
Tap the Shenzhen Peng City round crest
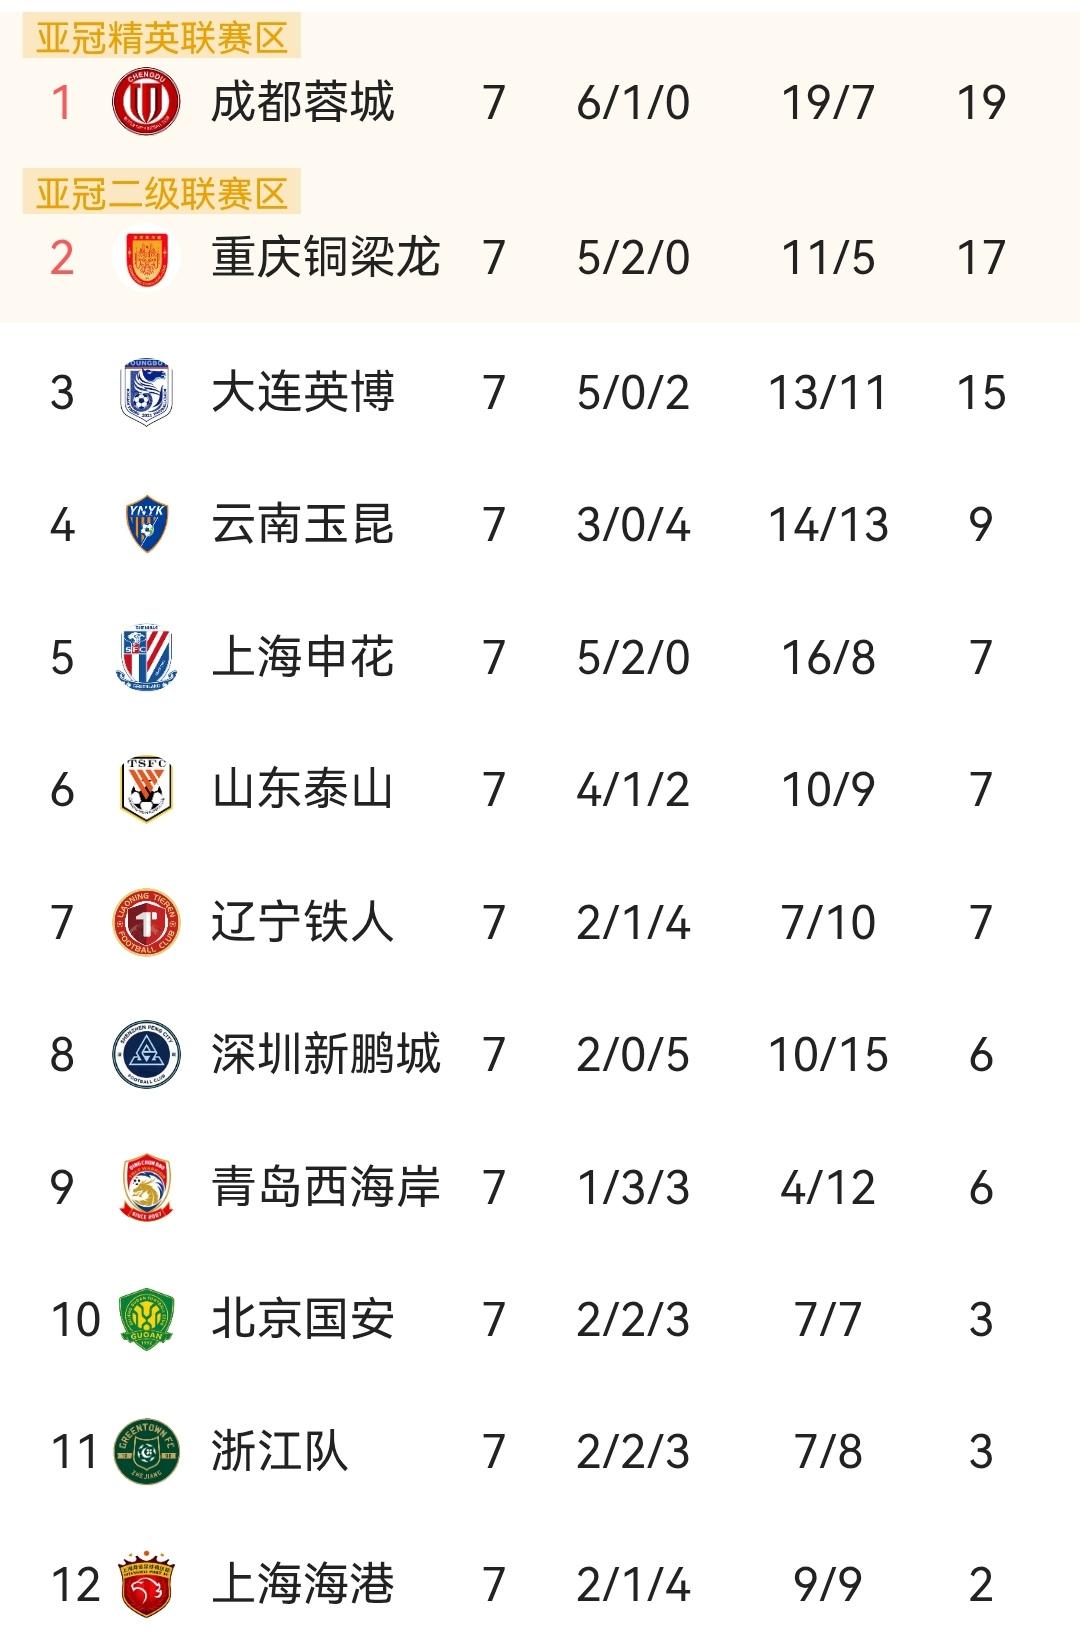[146, 1054]
